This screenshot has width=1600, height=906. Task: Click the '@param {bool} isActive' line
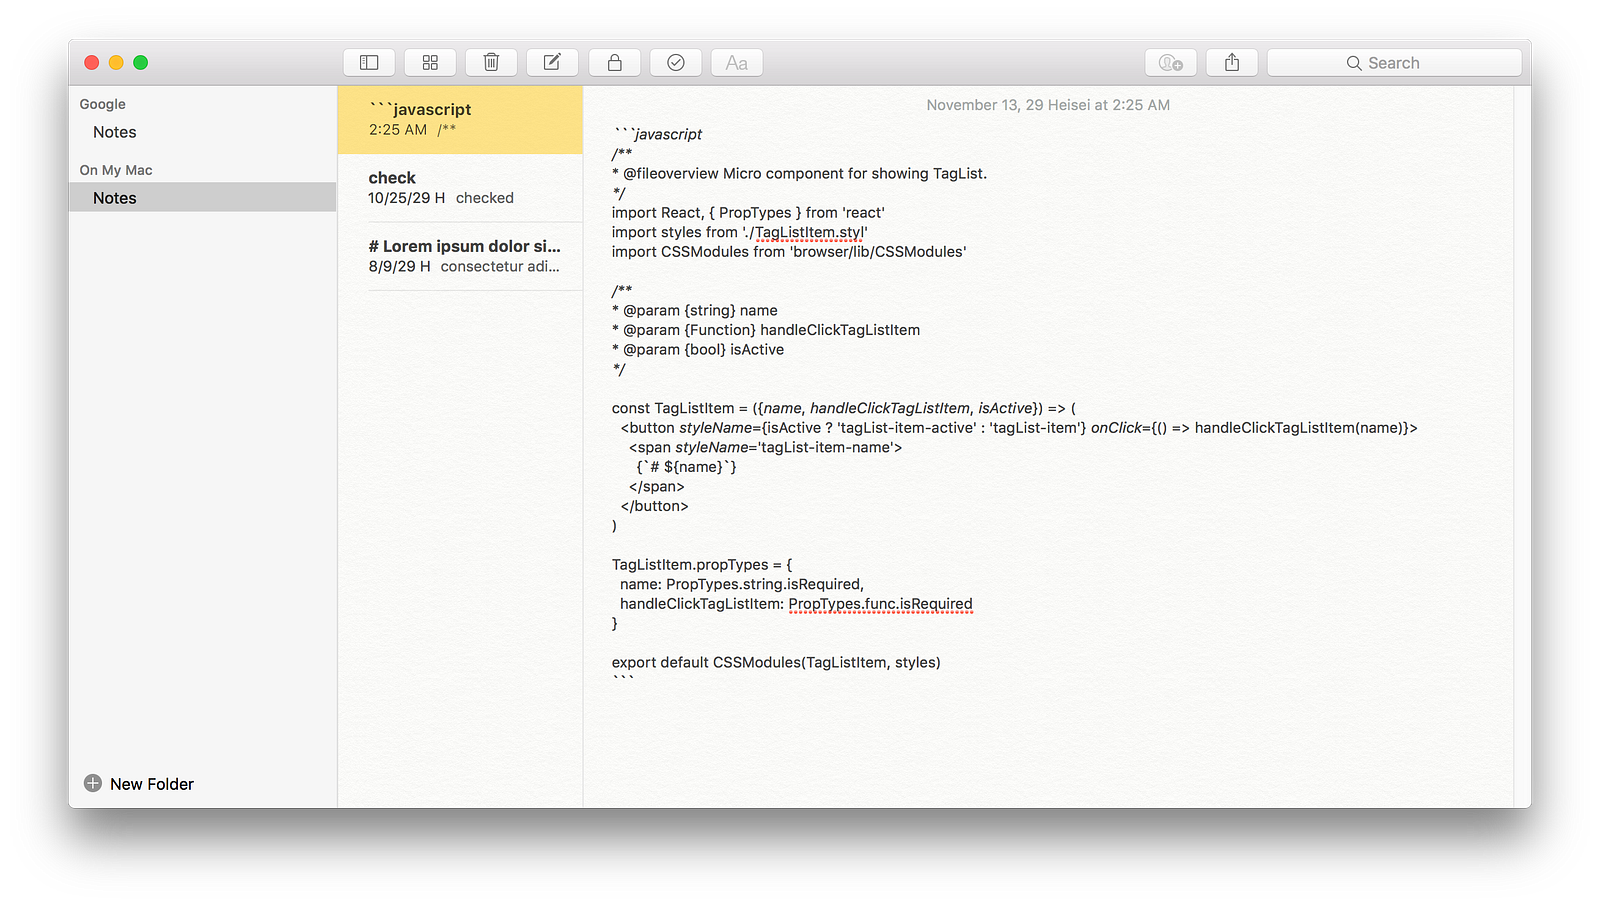coord(698,350)
